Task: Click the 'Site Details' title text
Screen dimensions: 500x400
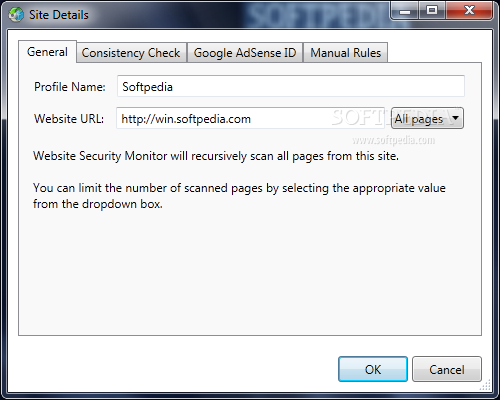Action: [59, 15]
